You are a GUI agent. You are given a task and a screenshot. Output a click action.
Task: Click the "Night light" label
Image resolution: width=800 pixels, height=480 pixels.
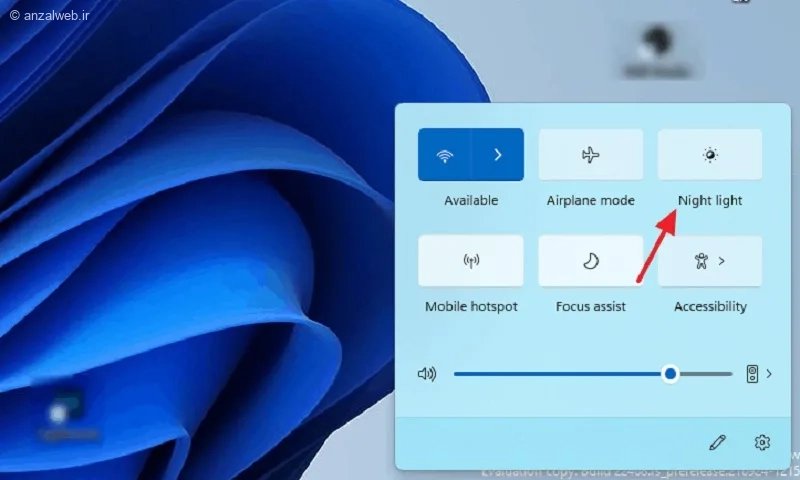pyautogui.click(x=710, y=200)
